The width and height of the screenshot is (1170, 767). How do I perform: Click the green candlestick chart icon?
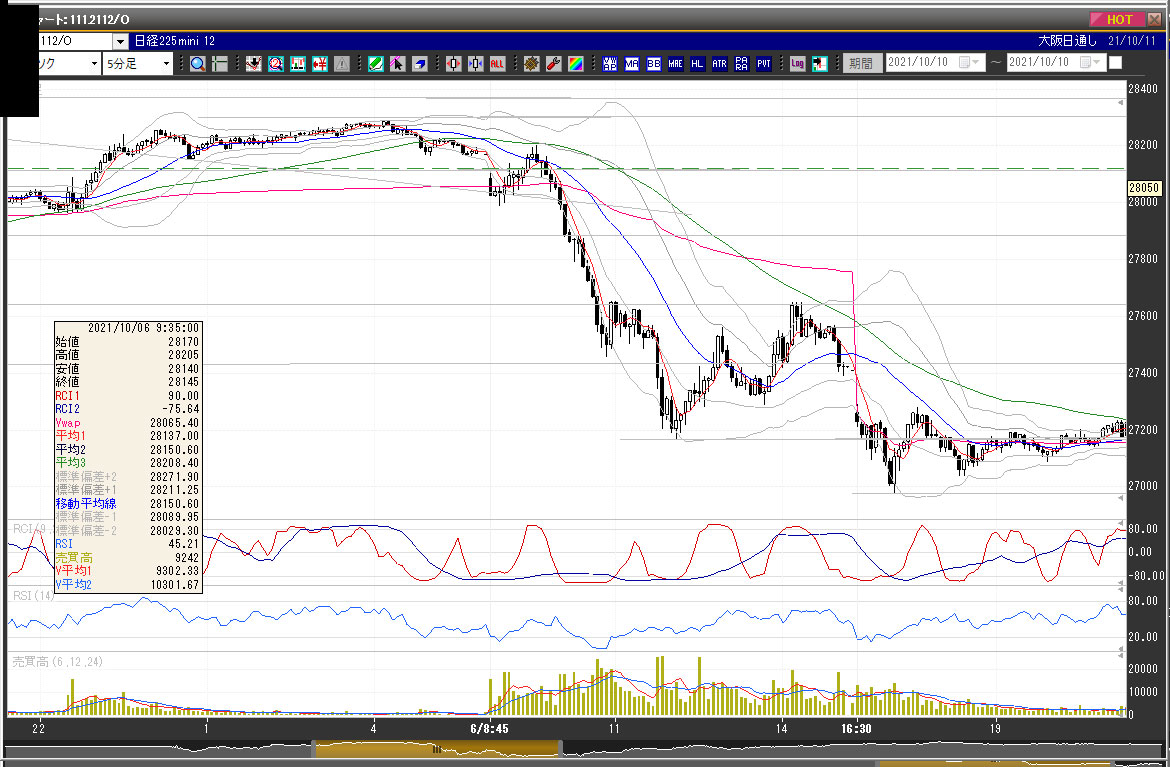tap(298, 64)
